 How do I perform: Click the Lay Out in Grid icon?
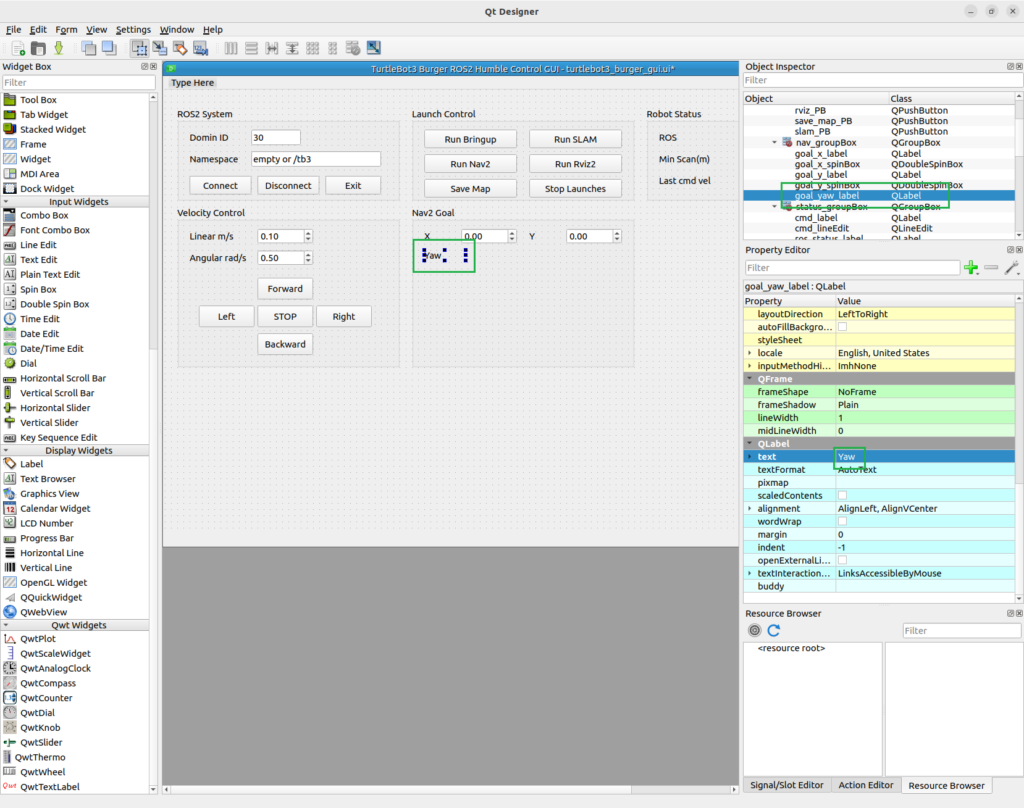click(x=312, y=48)
